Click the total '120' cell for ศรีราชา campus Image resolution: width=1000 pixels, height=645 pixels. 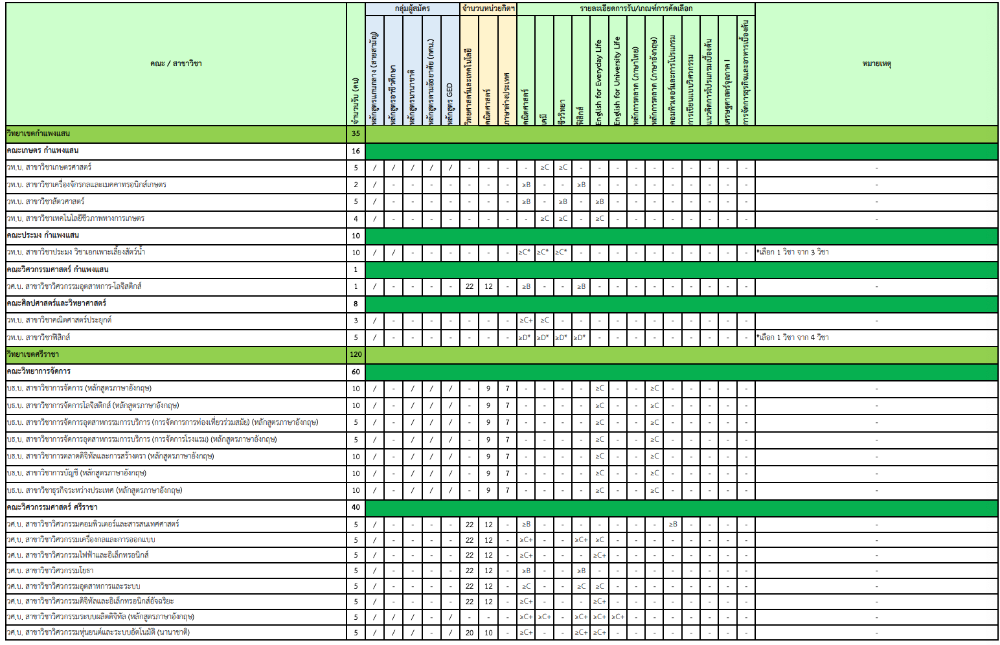pyautogui.click(x=355, y=354)
